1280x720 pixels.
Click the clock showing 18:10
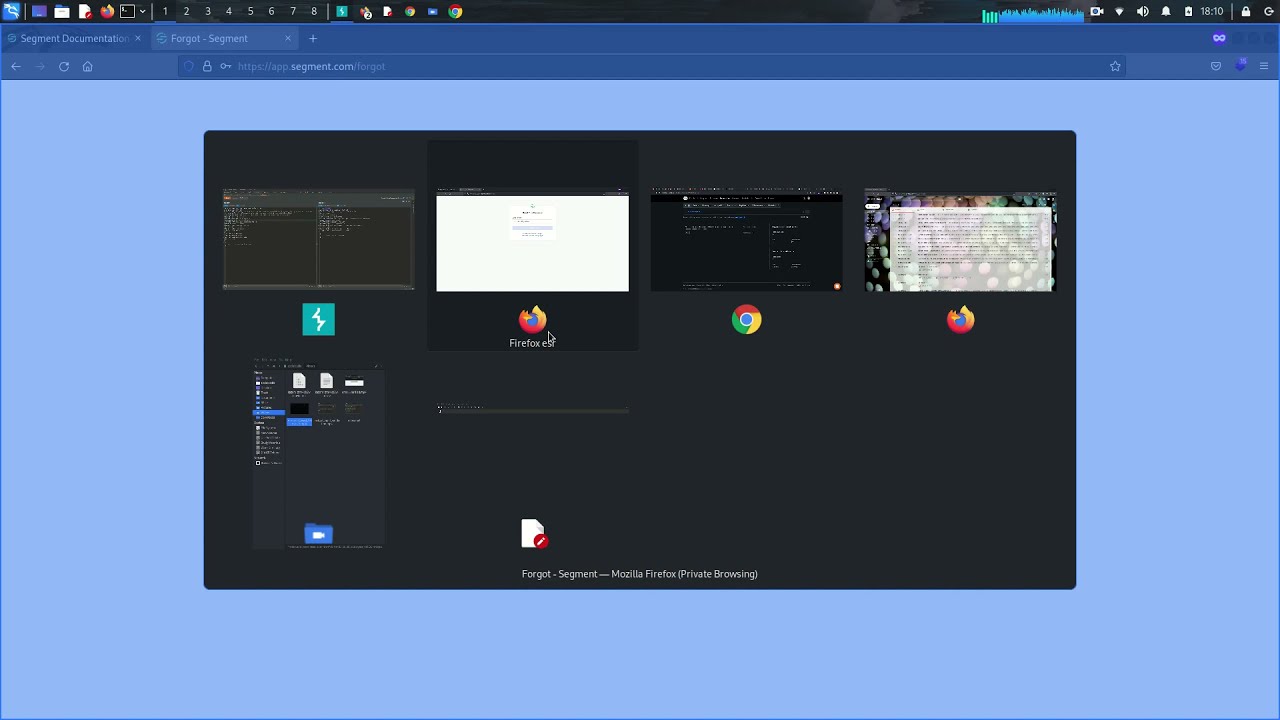click(1211, 12)
